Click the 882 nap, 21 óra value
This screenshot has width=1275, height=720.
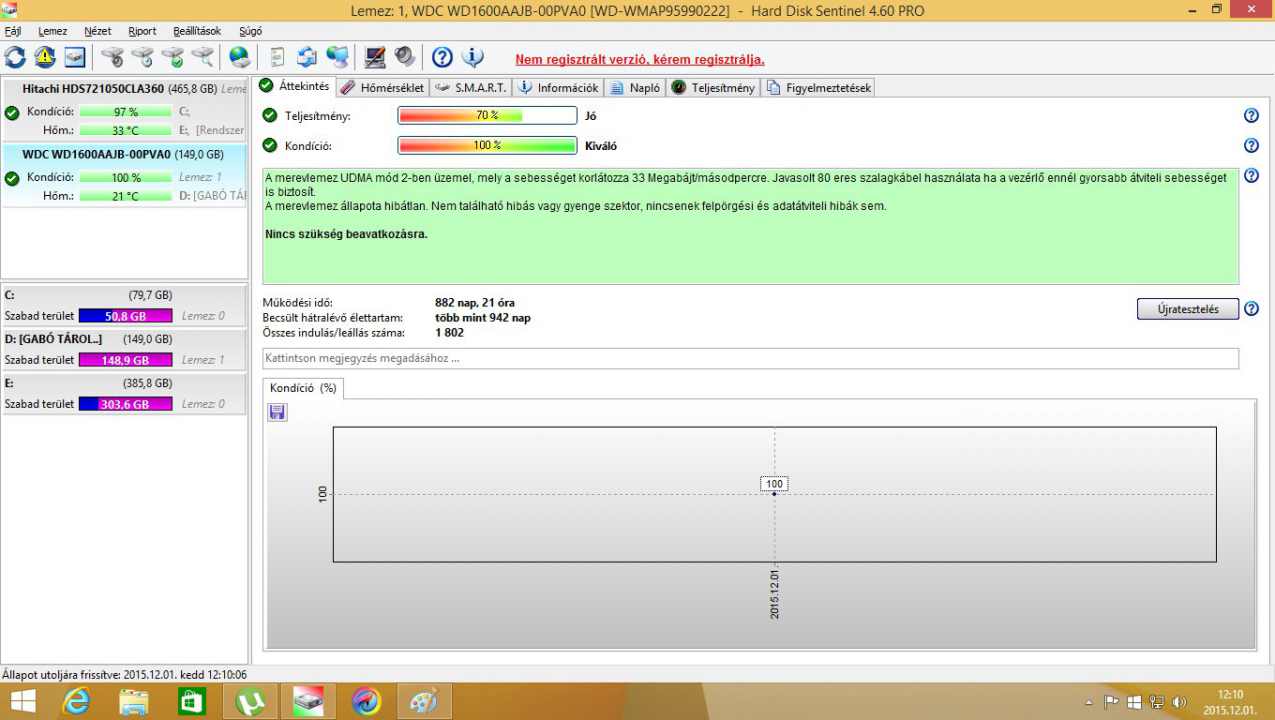click(x=475, y=303)
